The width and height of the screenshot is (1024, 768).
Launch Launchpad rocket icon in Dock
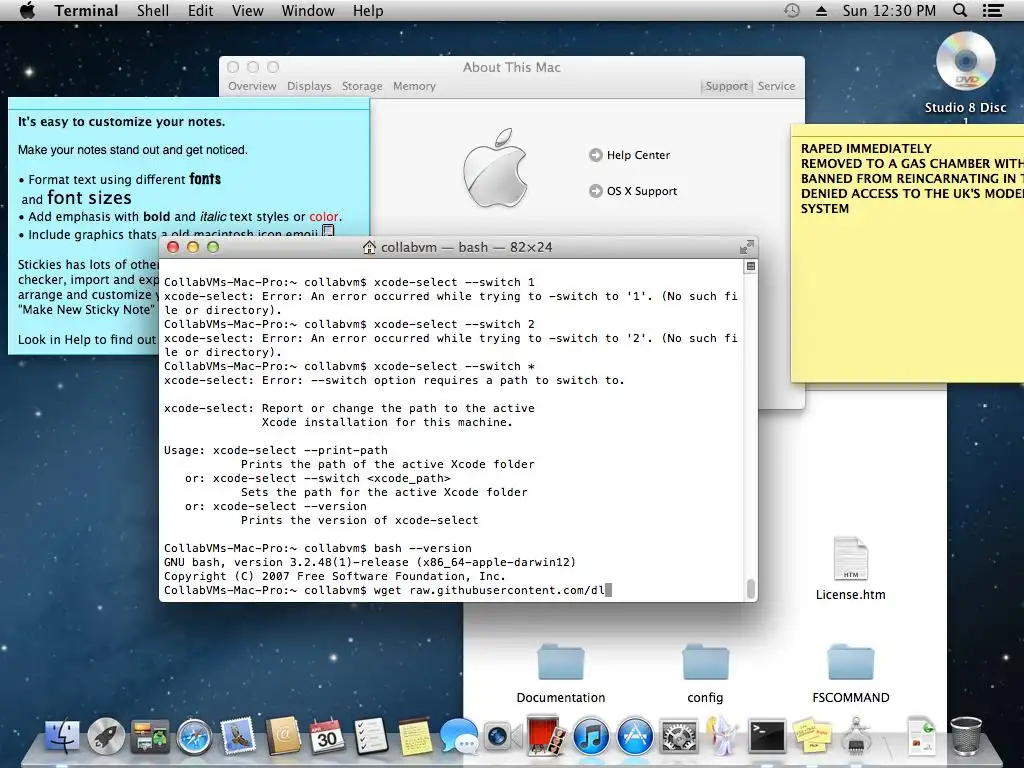(106, 737)
